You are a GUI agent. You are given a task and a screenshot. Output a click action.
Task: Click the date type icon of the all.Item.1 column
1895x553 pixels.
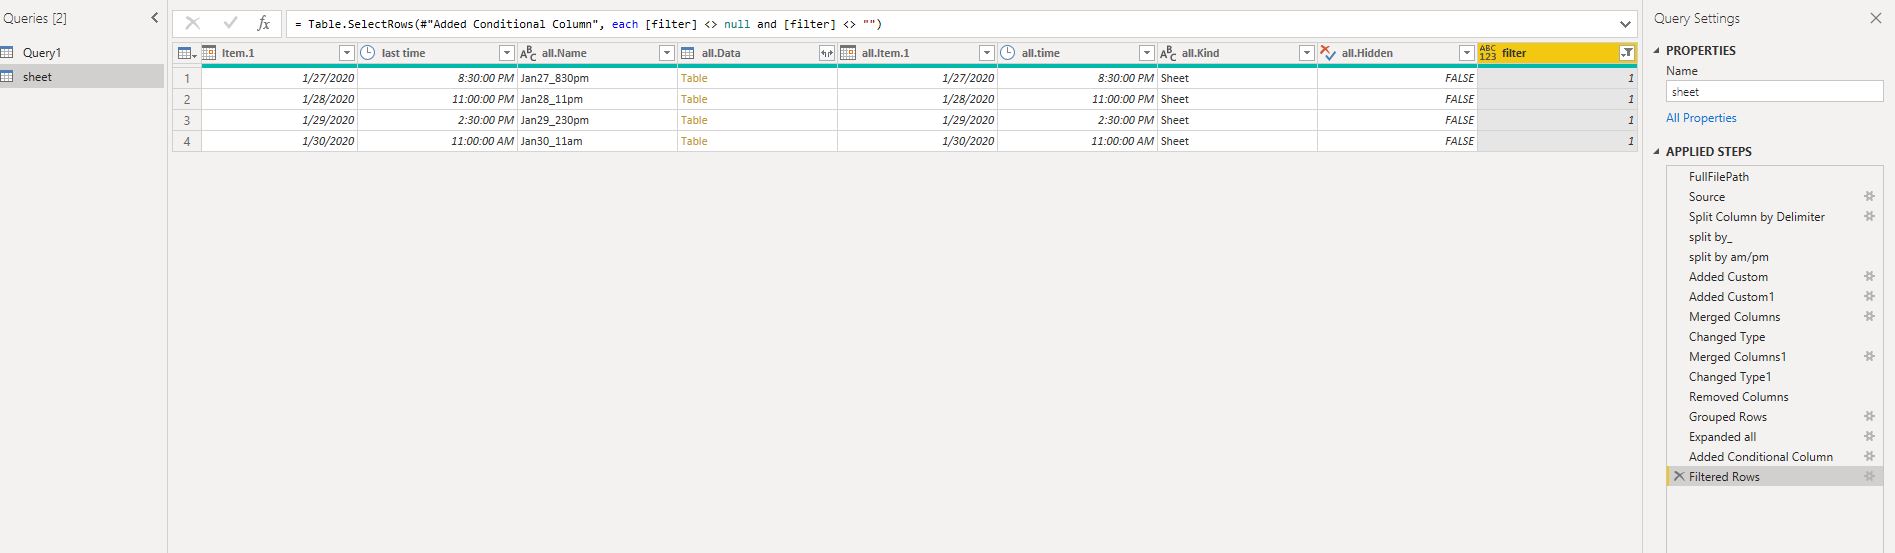pyautogui.click(x=848, y=53)
